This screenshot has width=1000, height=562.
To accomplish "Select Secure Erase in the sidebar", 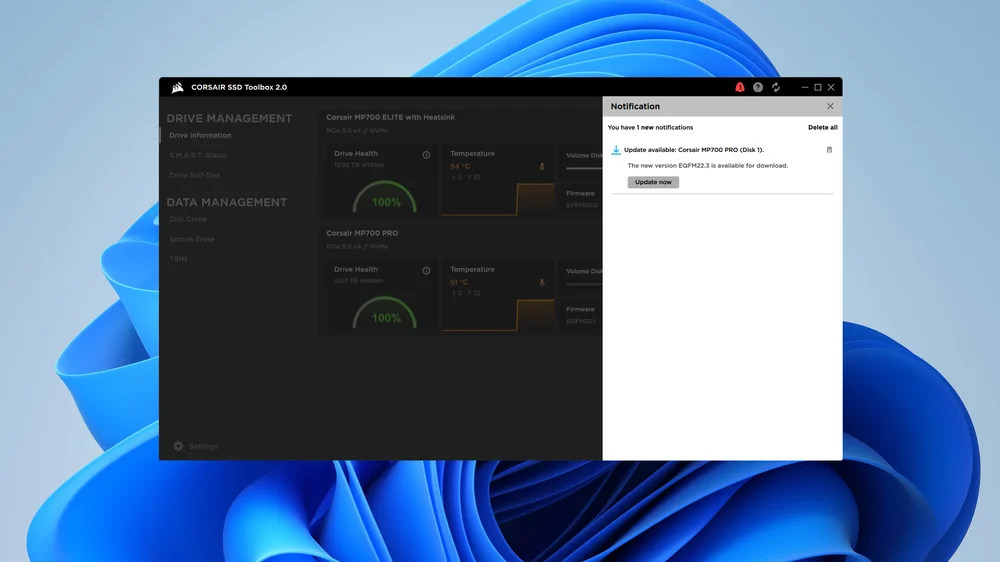I will [x=192, y=239].
